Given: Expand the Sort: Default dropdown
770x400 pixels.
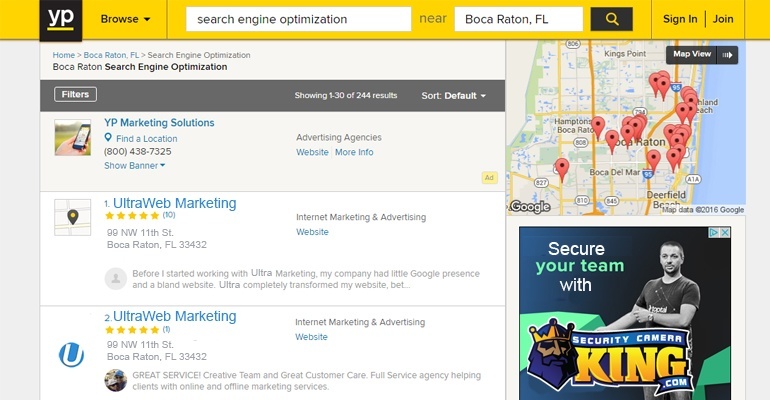Looking at the screenshot, I should click(x=453, y=96).
